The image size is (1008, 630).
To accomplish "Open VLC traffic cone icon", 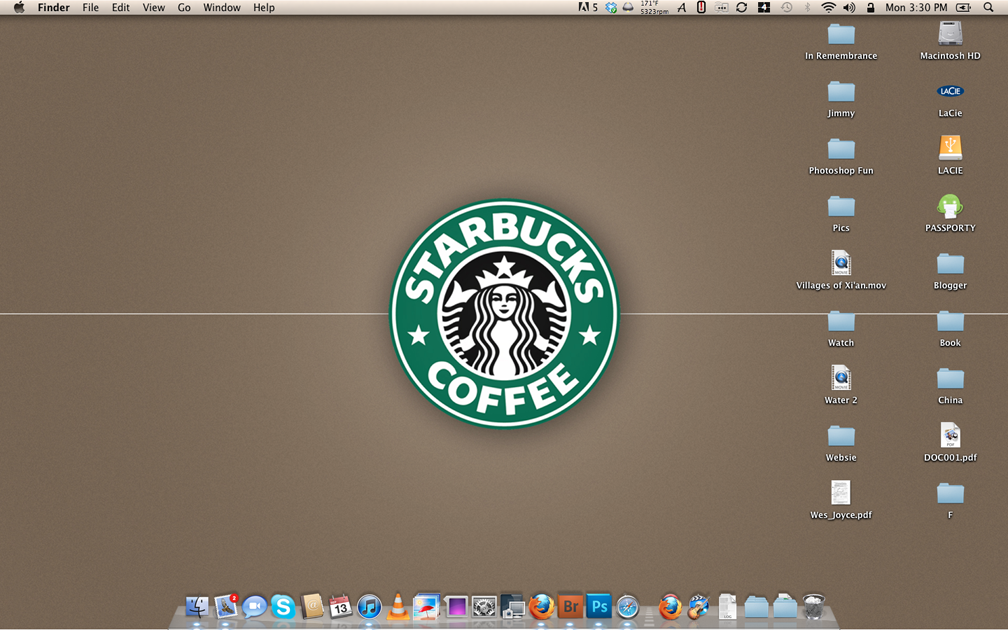I will 398,606.
